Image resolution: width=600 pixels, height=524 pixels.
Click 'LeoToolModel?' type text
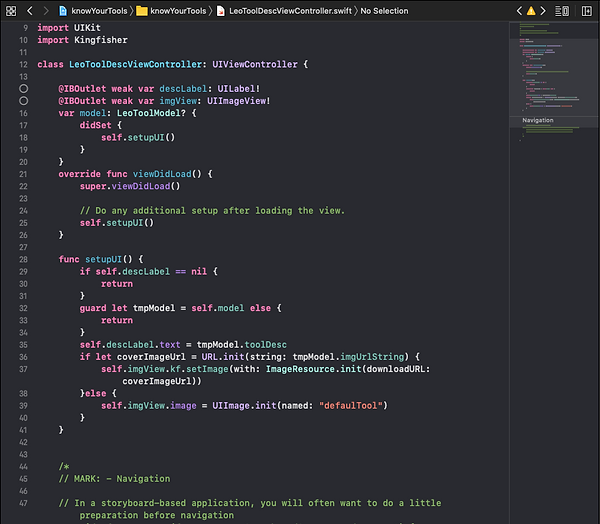151,113
